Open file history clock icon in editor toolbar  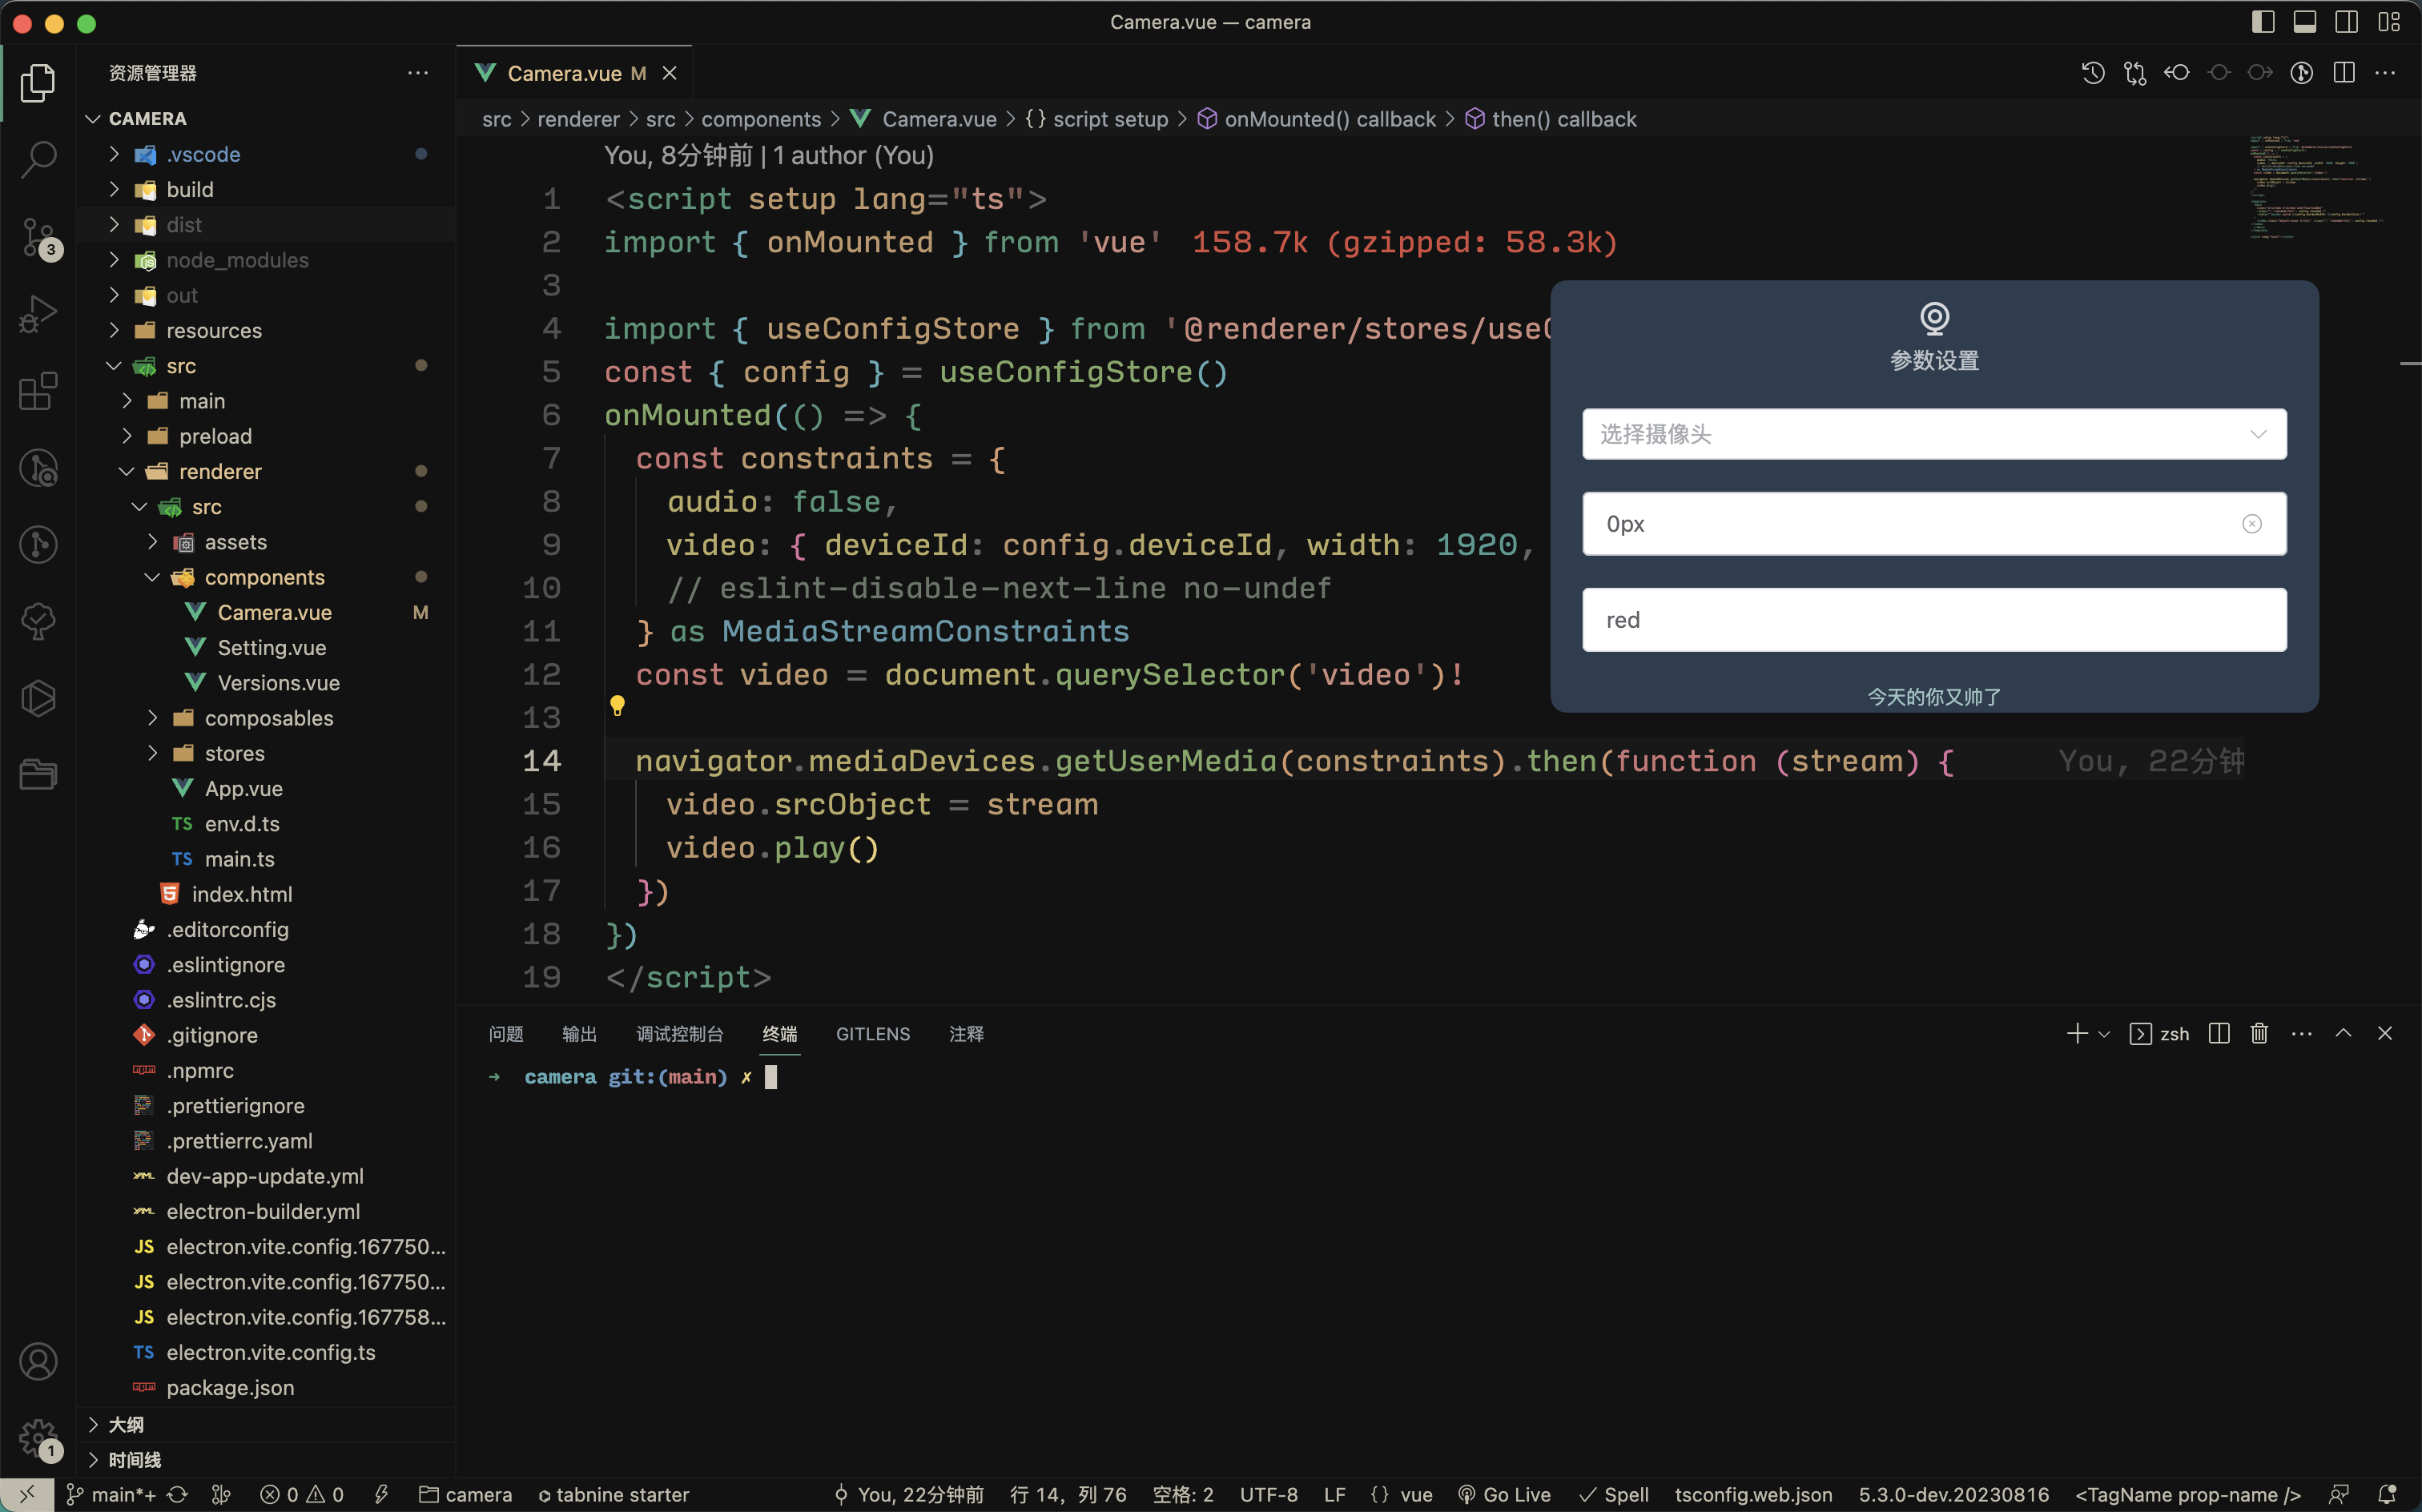point(2093,73)
